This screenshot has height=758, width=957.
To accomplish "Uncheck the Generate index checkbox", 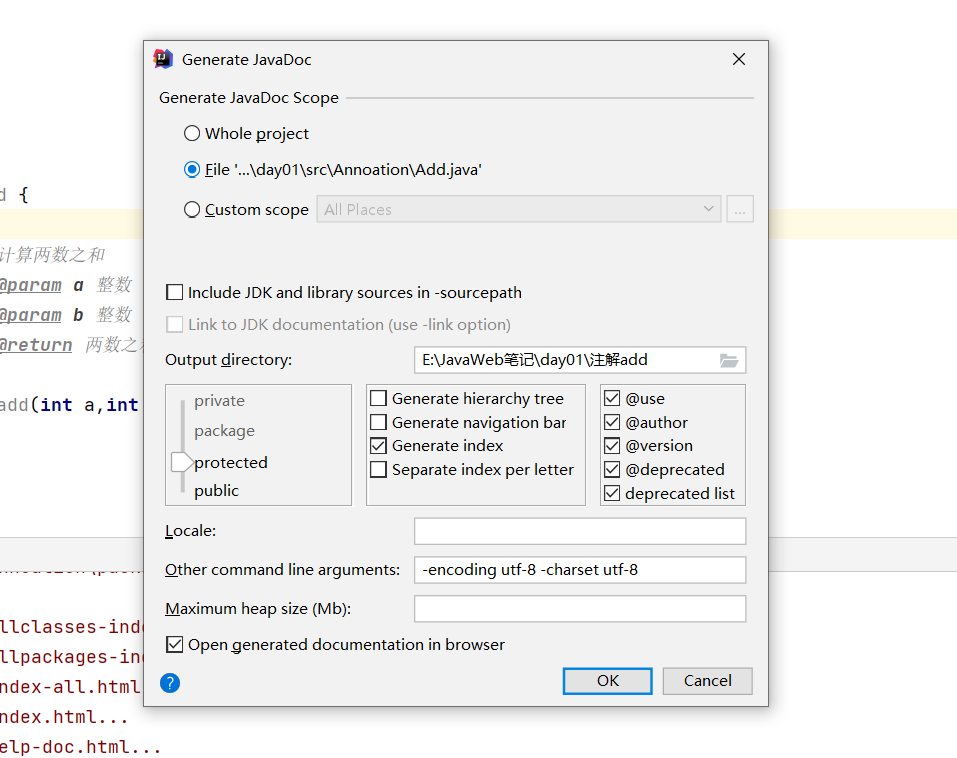I will [378, 446].
